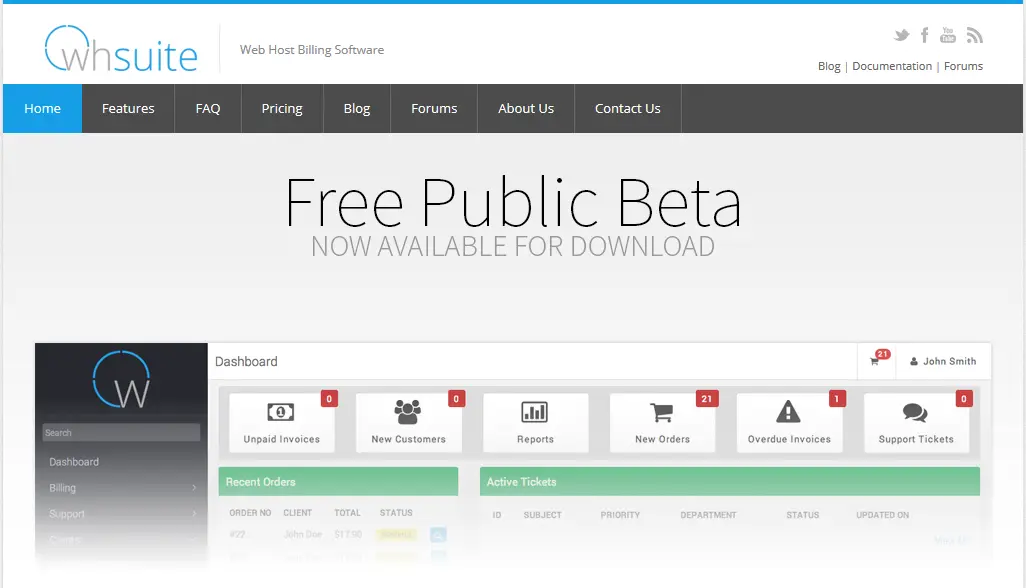
Task: Click the red 1 badge on Overdue Invoices
Action: 837,399
